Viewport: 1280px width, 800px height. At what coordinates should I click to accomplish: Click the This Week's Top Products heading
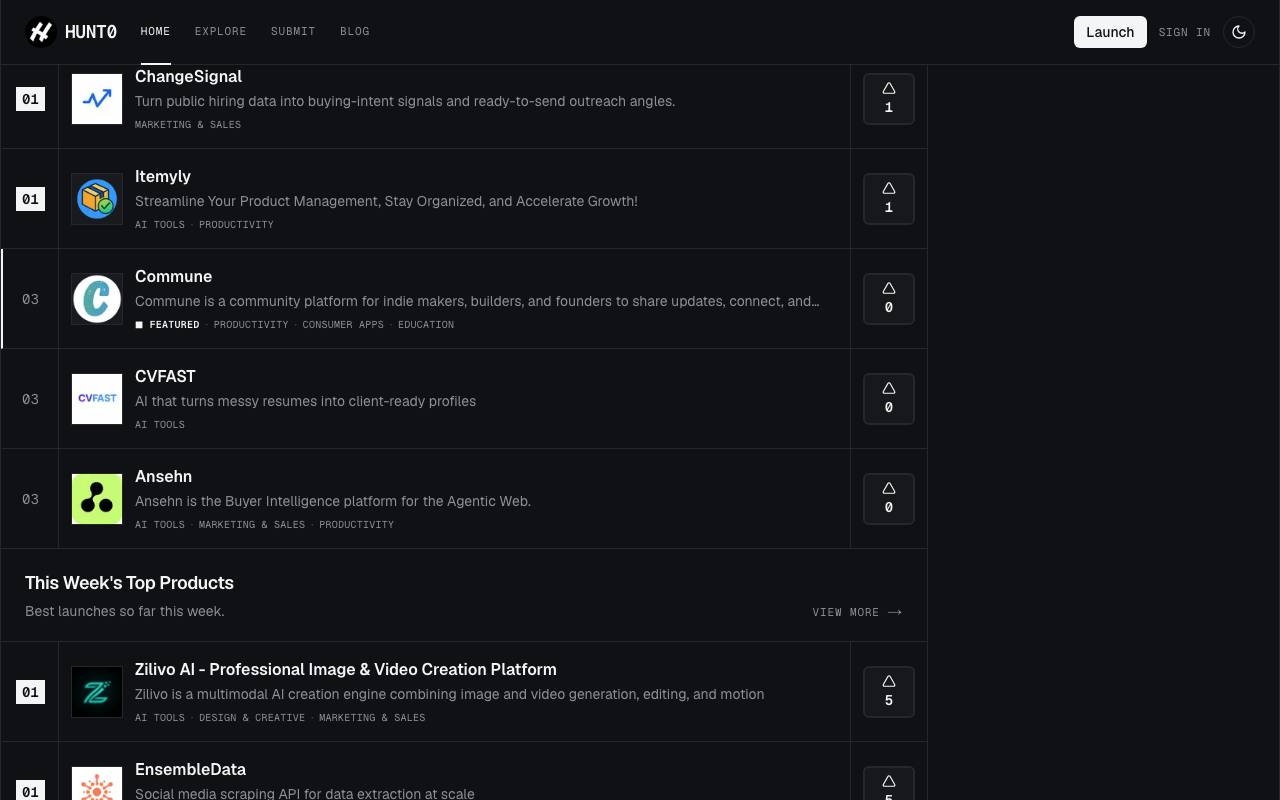point(129,583)
